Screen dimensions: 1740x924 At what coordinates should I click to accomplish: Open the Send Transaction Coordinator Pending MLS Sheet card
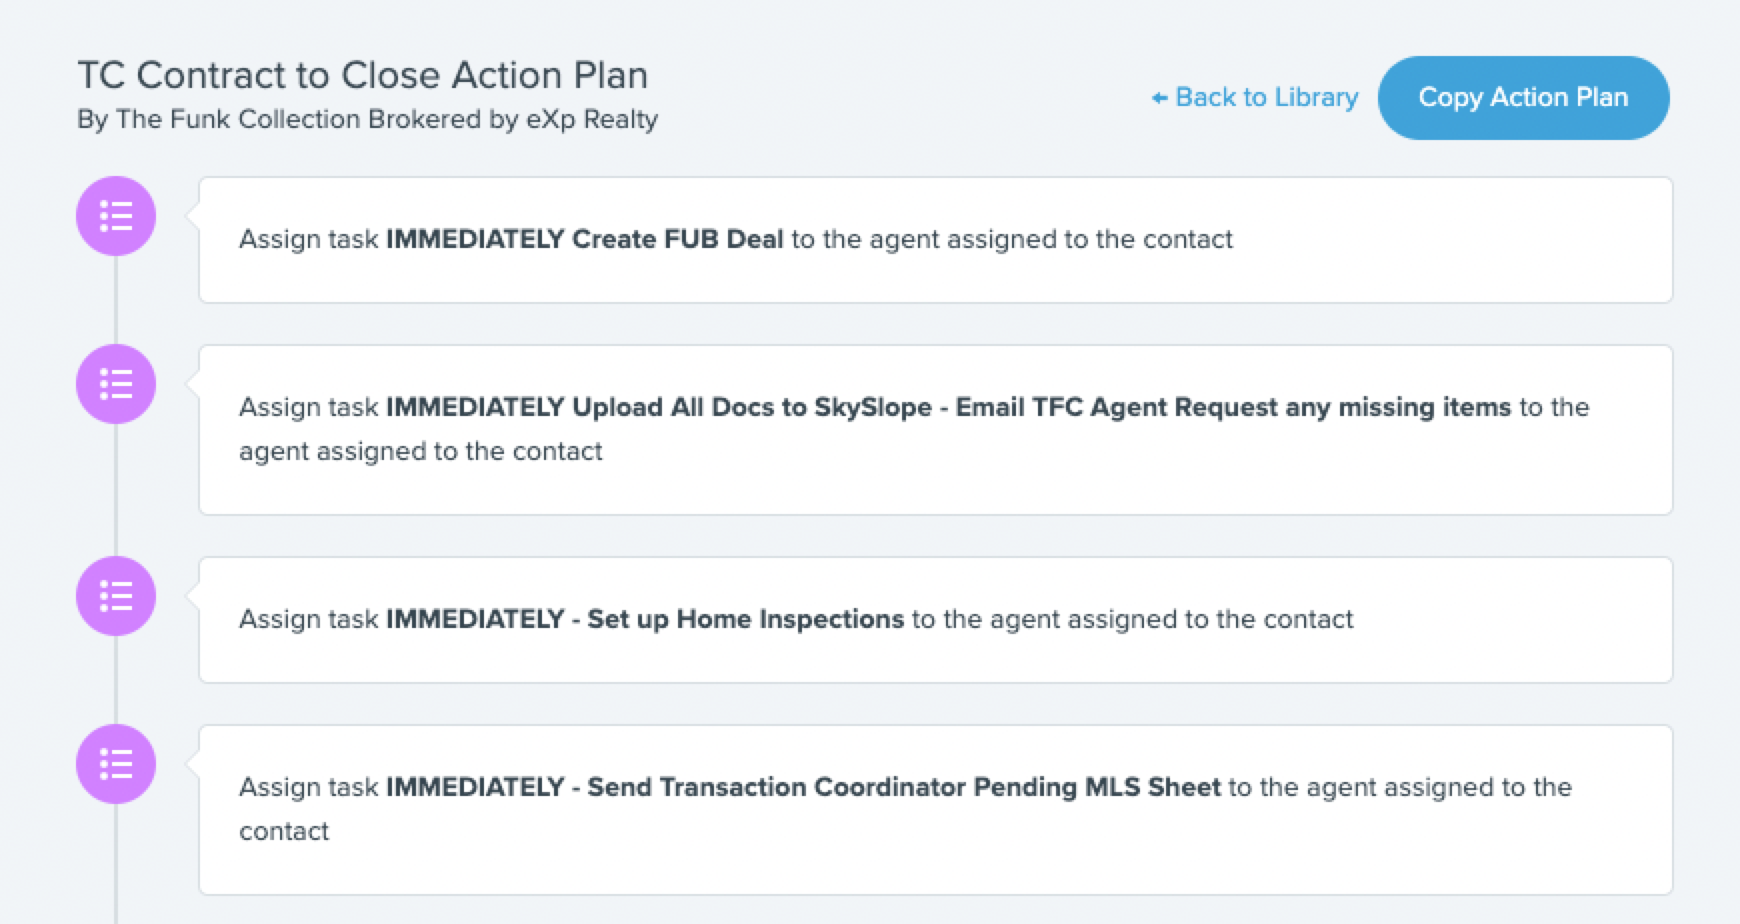[x=935, y=810]
